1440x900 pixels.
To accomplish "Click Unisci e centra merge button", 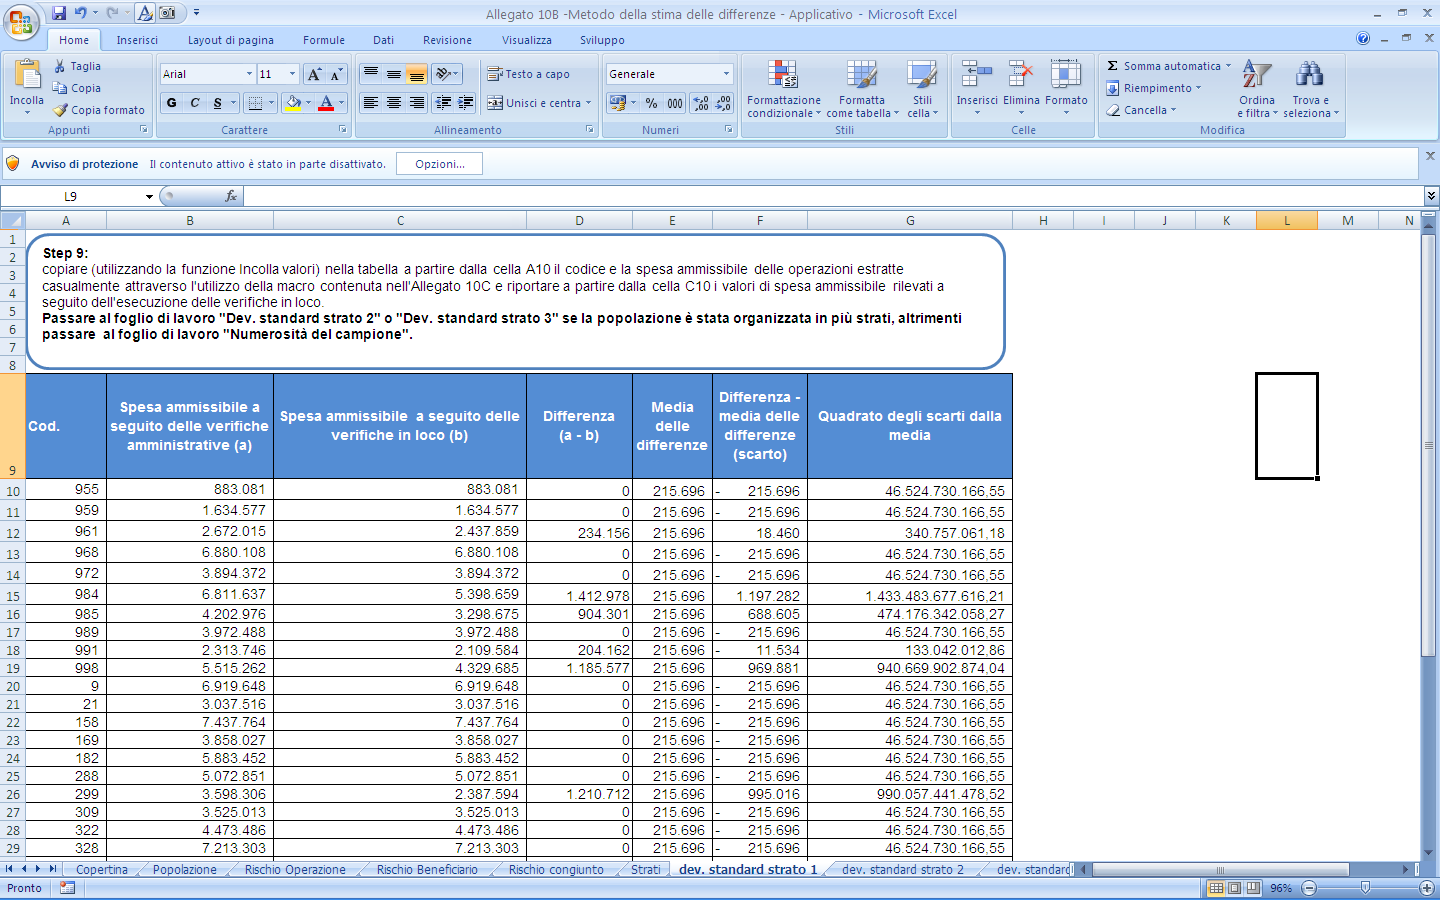I will pos(534,103).
